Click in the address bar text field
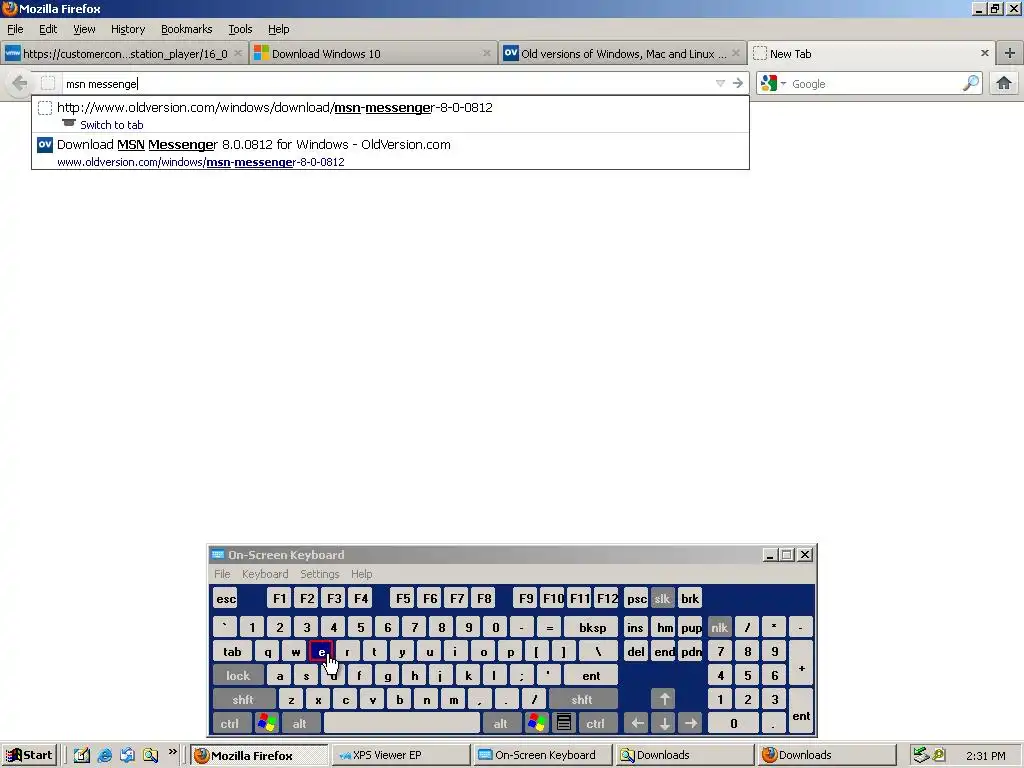1024x768 pixels. point(385,84)
